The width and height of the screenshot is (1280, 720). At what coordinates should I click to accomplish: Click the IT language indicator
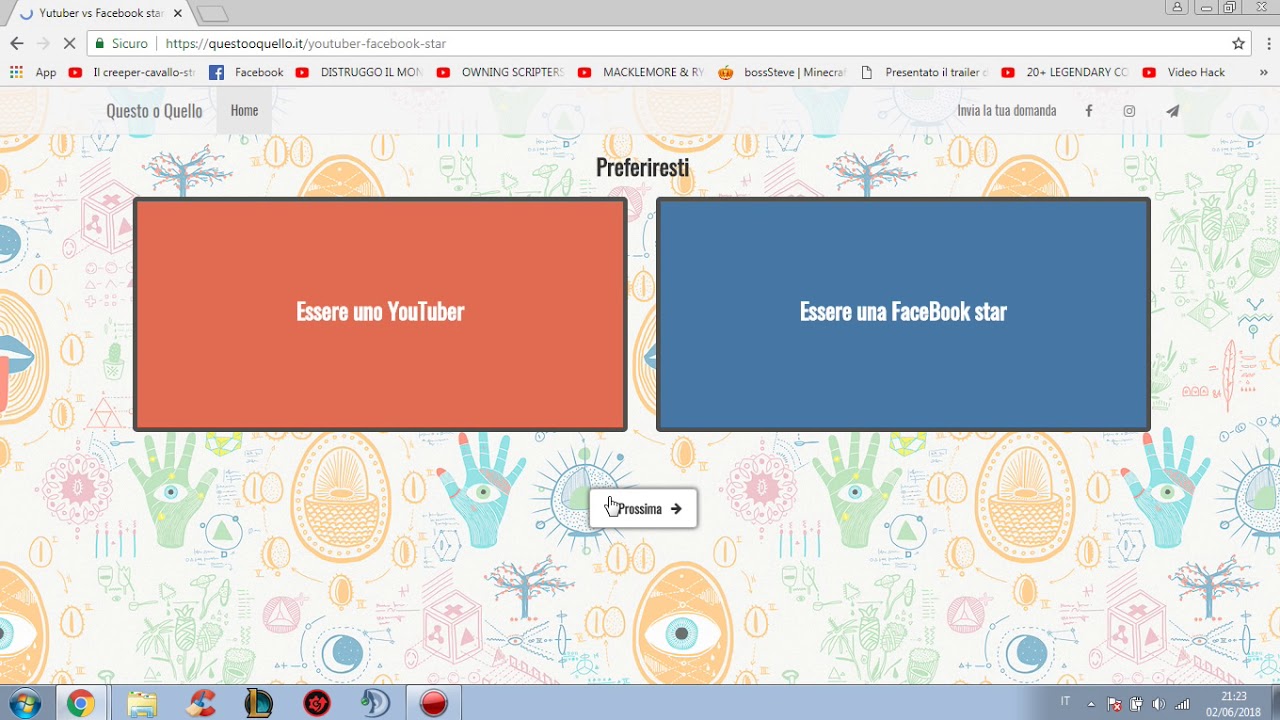click(x=1065, y=701)
